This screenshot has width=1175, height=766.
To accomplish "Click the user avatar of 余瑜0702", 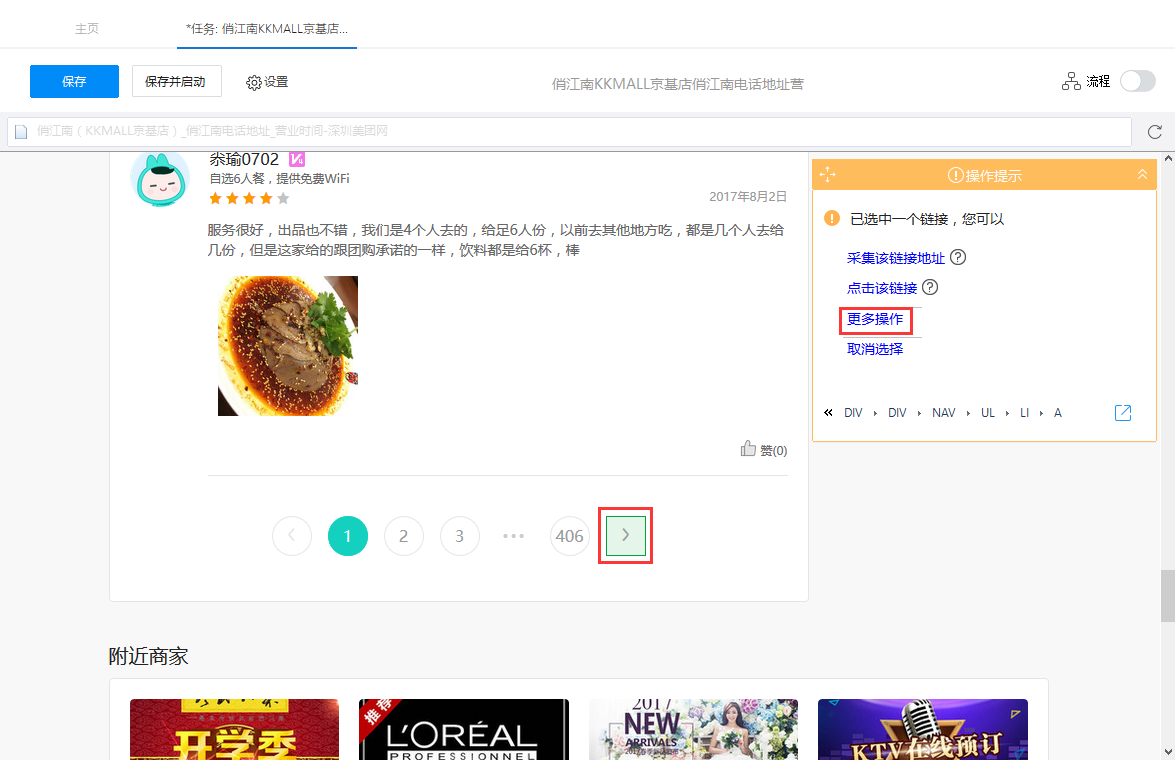I will pyautogui.click(x=160, y=178).
